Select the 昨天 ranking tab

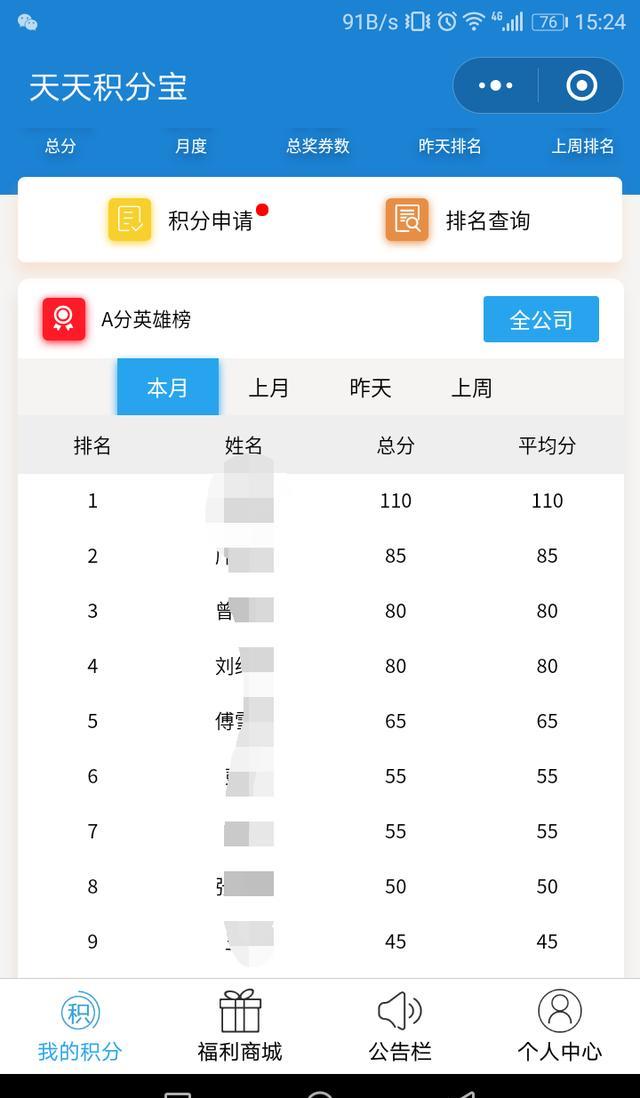[370, 388]
